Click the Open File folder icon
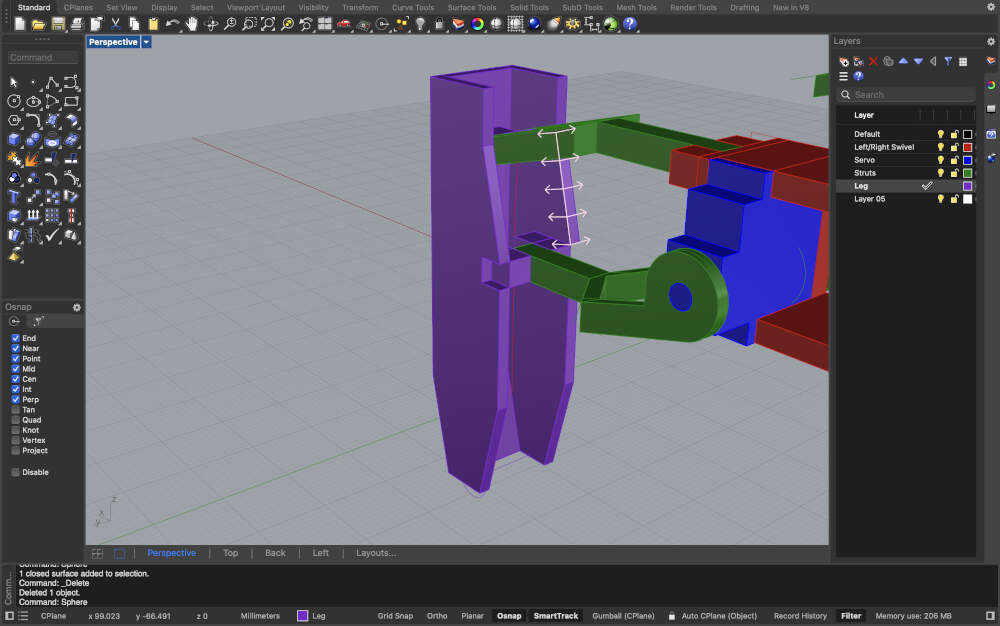1000x626 pixels. click(38, 24)
